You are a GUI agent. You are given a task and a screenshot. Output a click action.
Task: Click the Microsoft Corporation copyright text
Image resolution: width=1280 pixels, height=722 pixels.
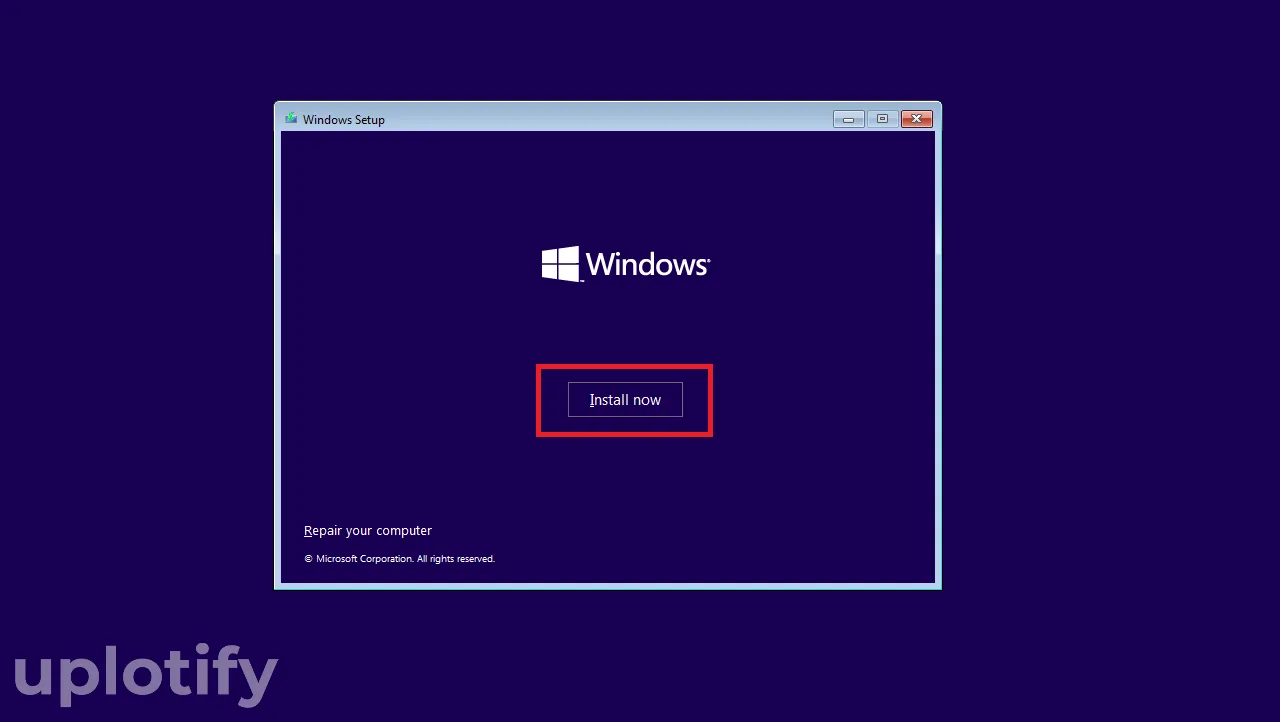400,559
